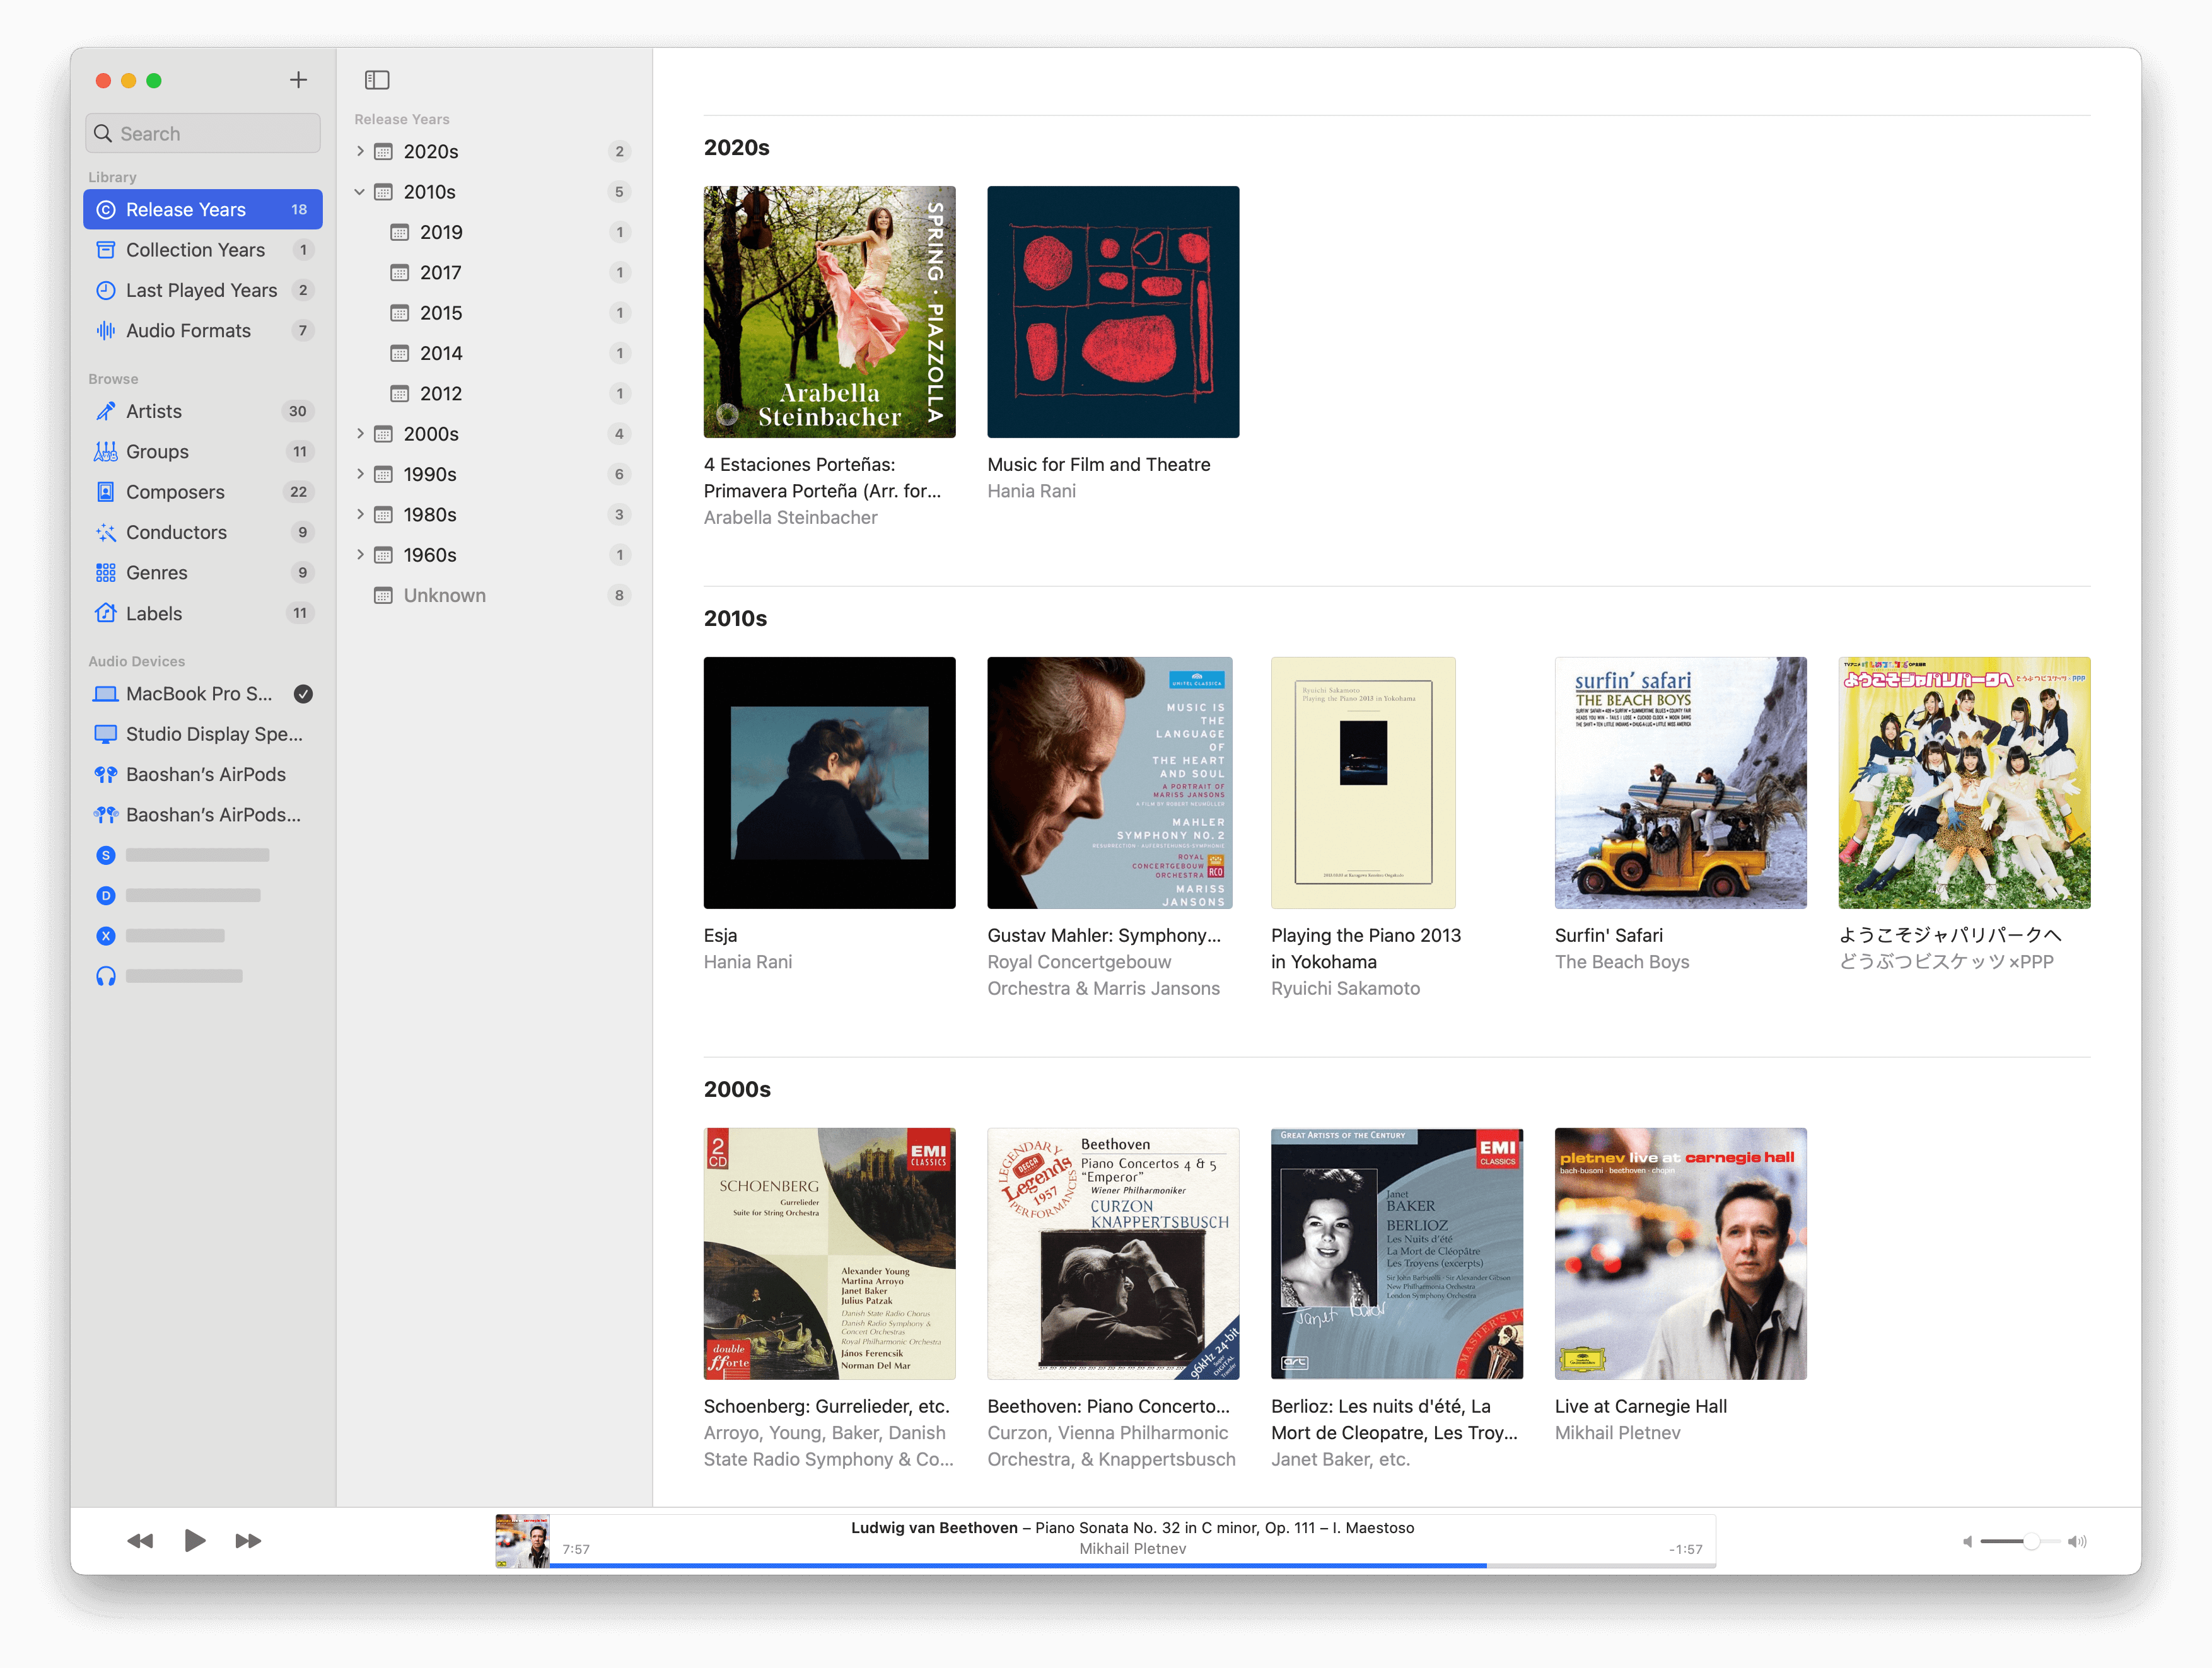Adjust the volume slider knob
Image resolution: width=2212 pixels, height=1668 pixels.
click(2031, 1542)
